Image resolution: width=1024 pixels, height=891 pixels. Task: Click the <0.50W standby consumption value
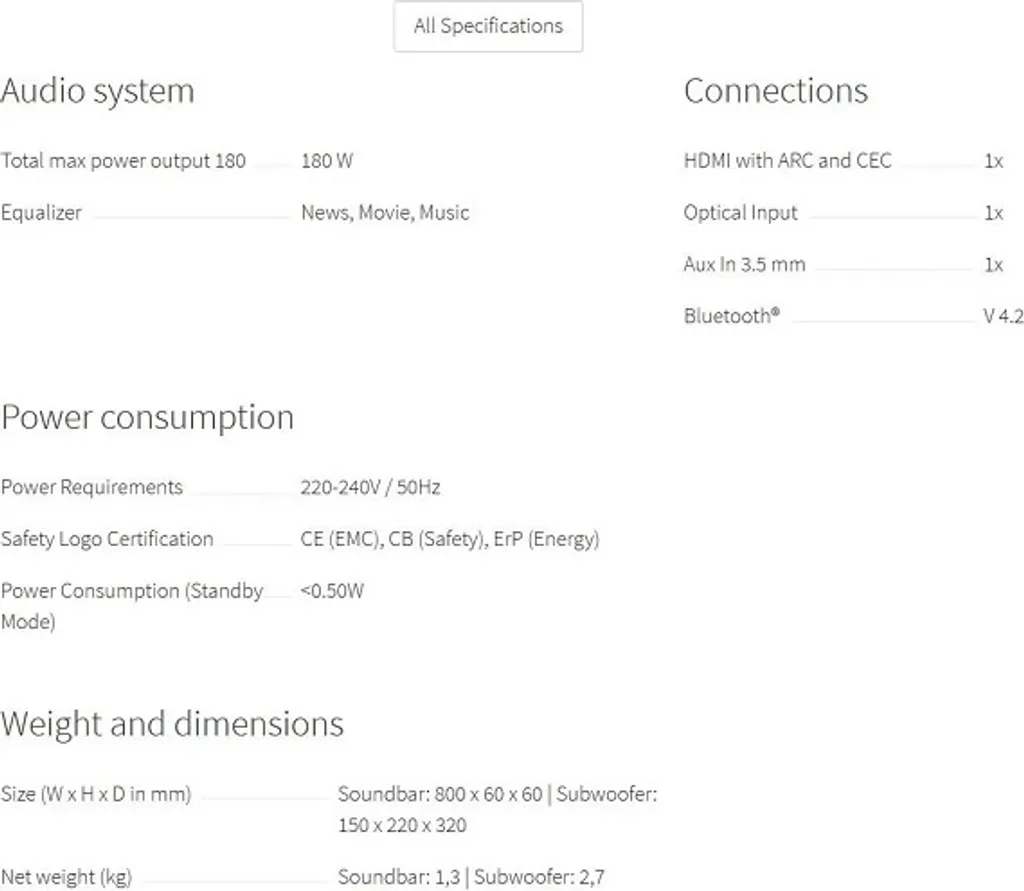[x=332, y=591]
